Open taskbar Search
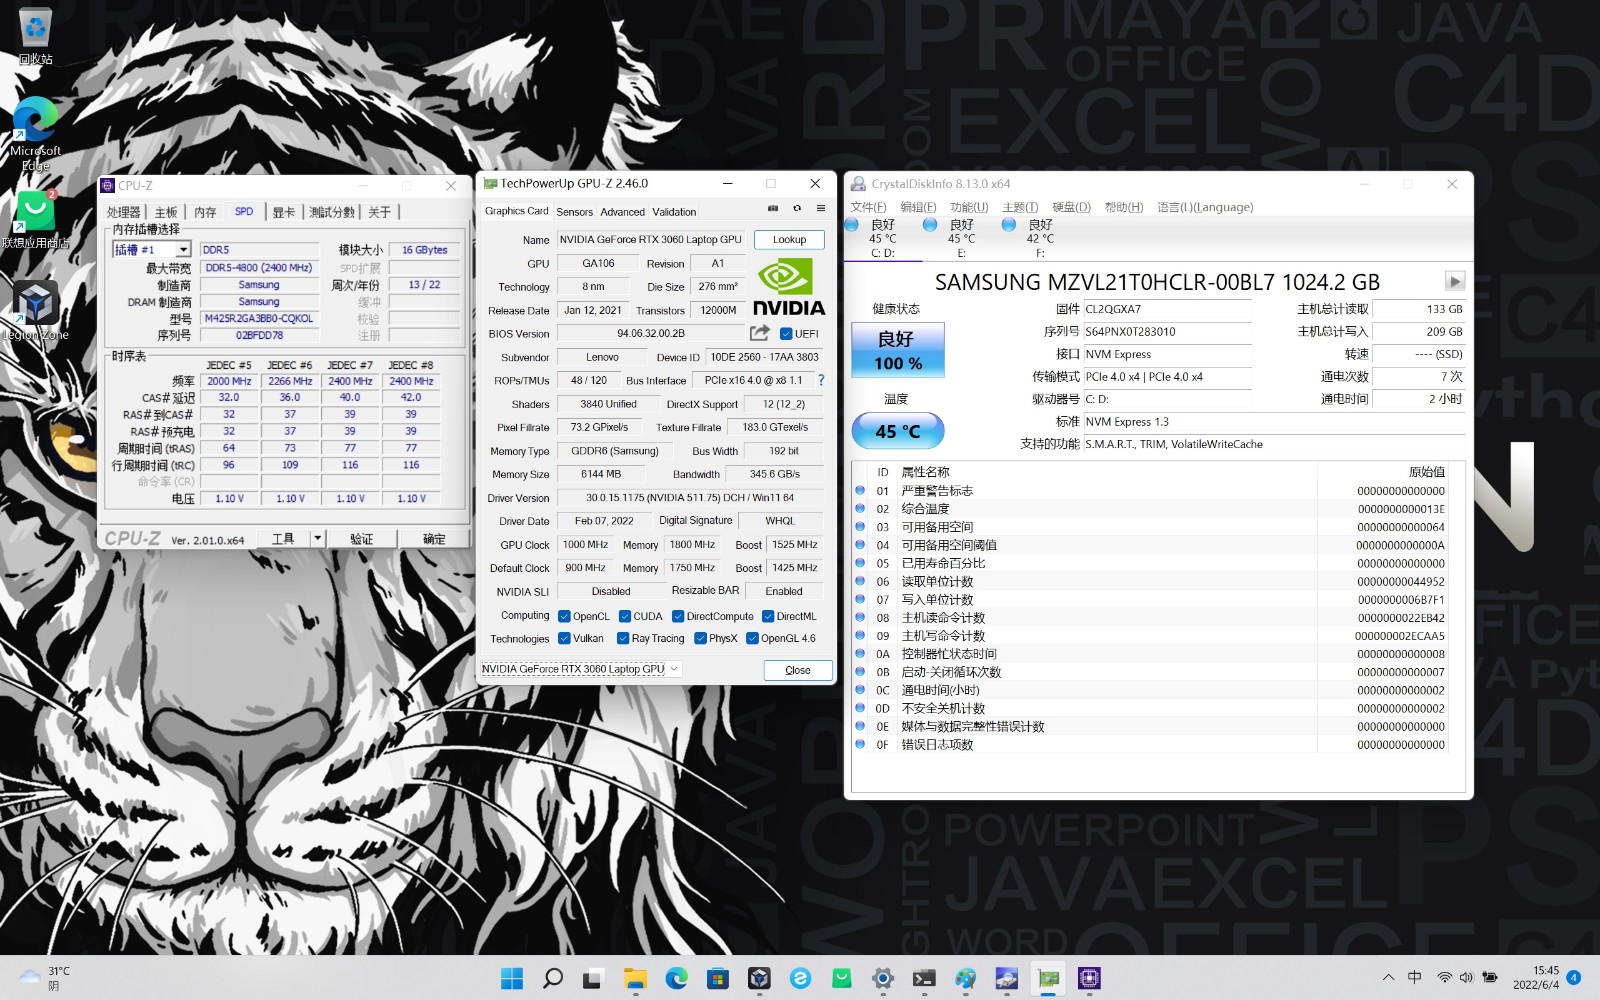This screenshot has height=1000, width=1600. point(552,978)
